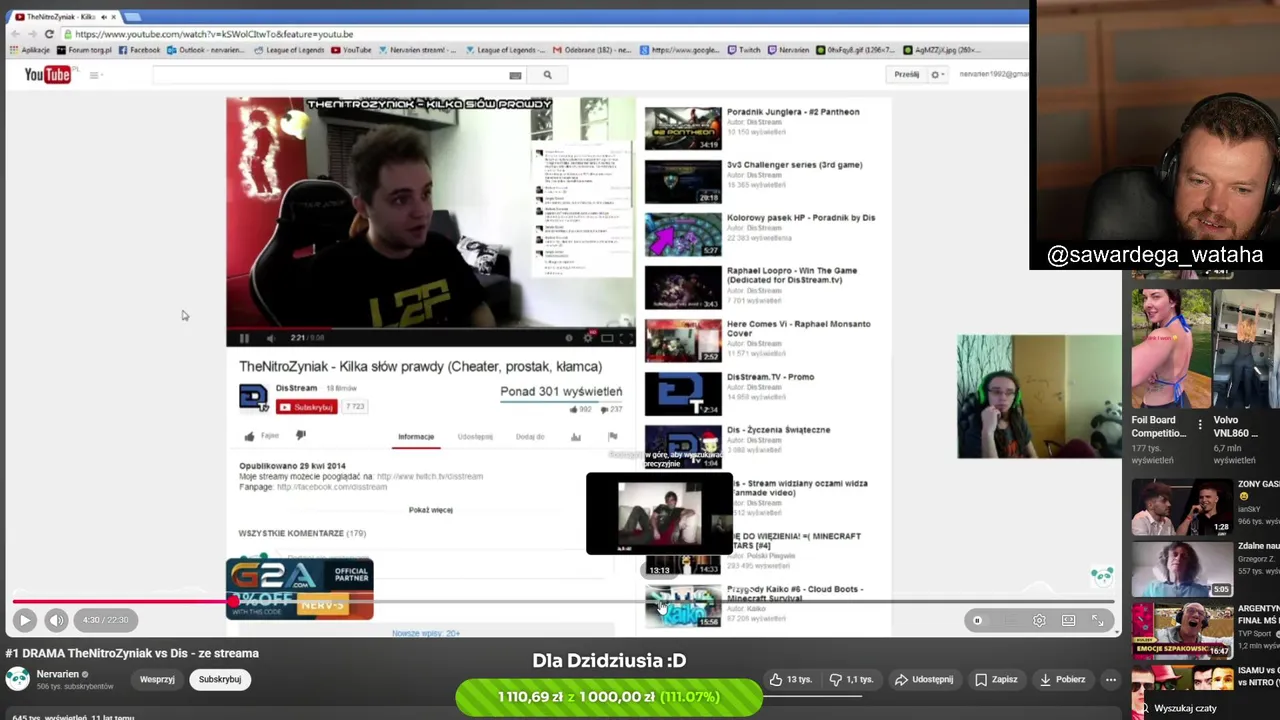Click recorded browser's back arrow
The image size is (1280, 720).
tap(14, 34)
